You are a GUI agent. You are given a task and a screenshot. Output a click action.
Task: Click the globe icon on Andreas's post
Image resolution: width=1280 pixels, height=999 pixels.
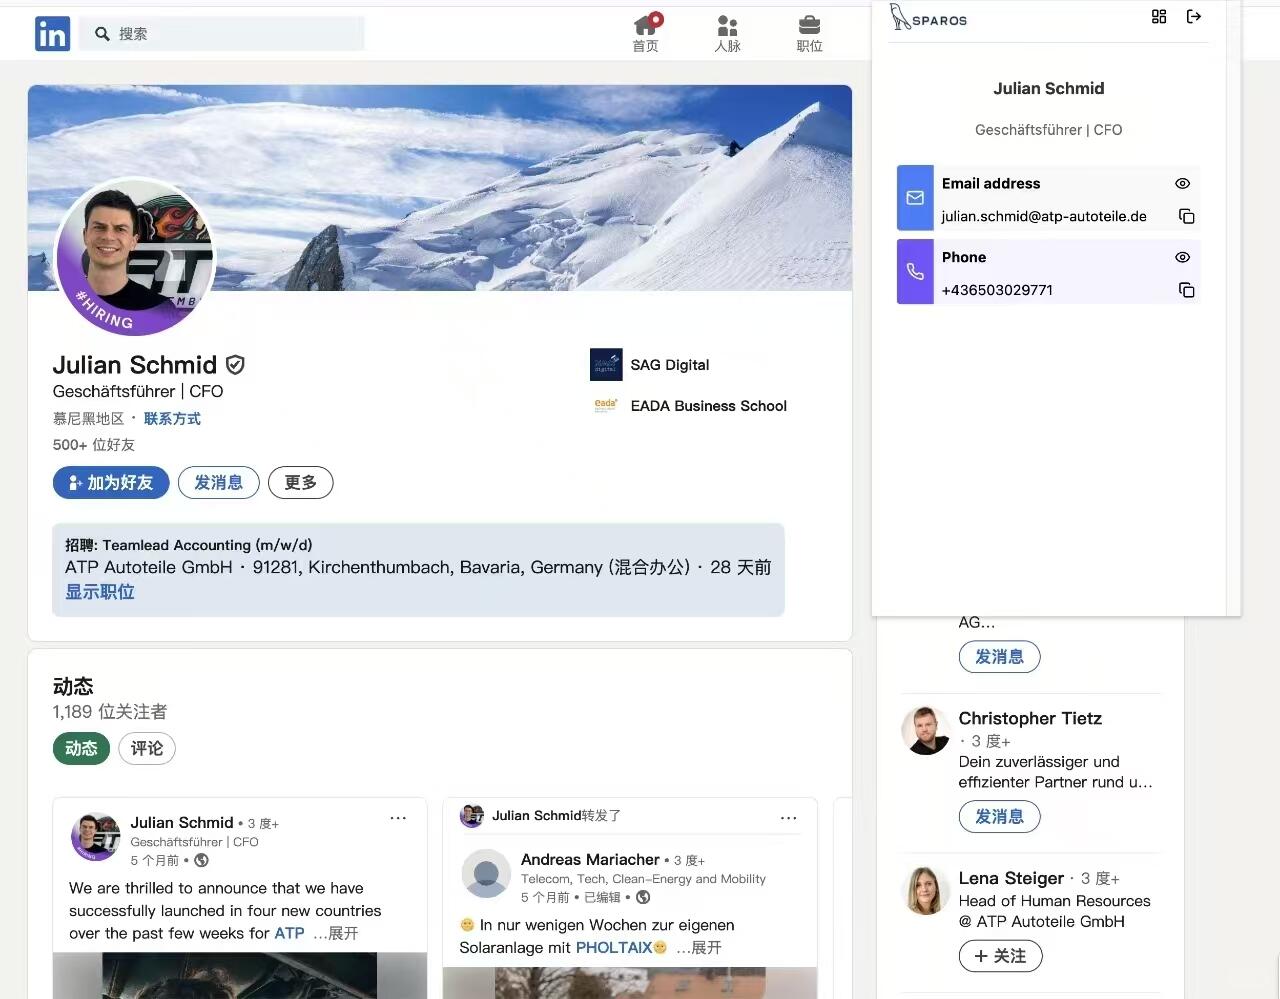pos(643,897)
